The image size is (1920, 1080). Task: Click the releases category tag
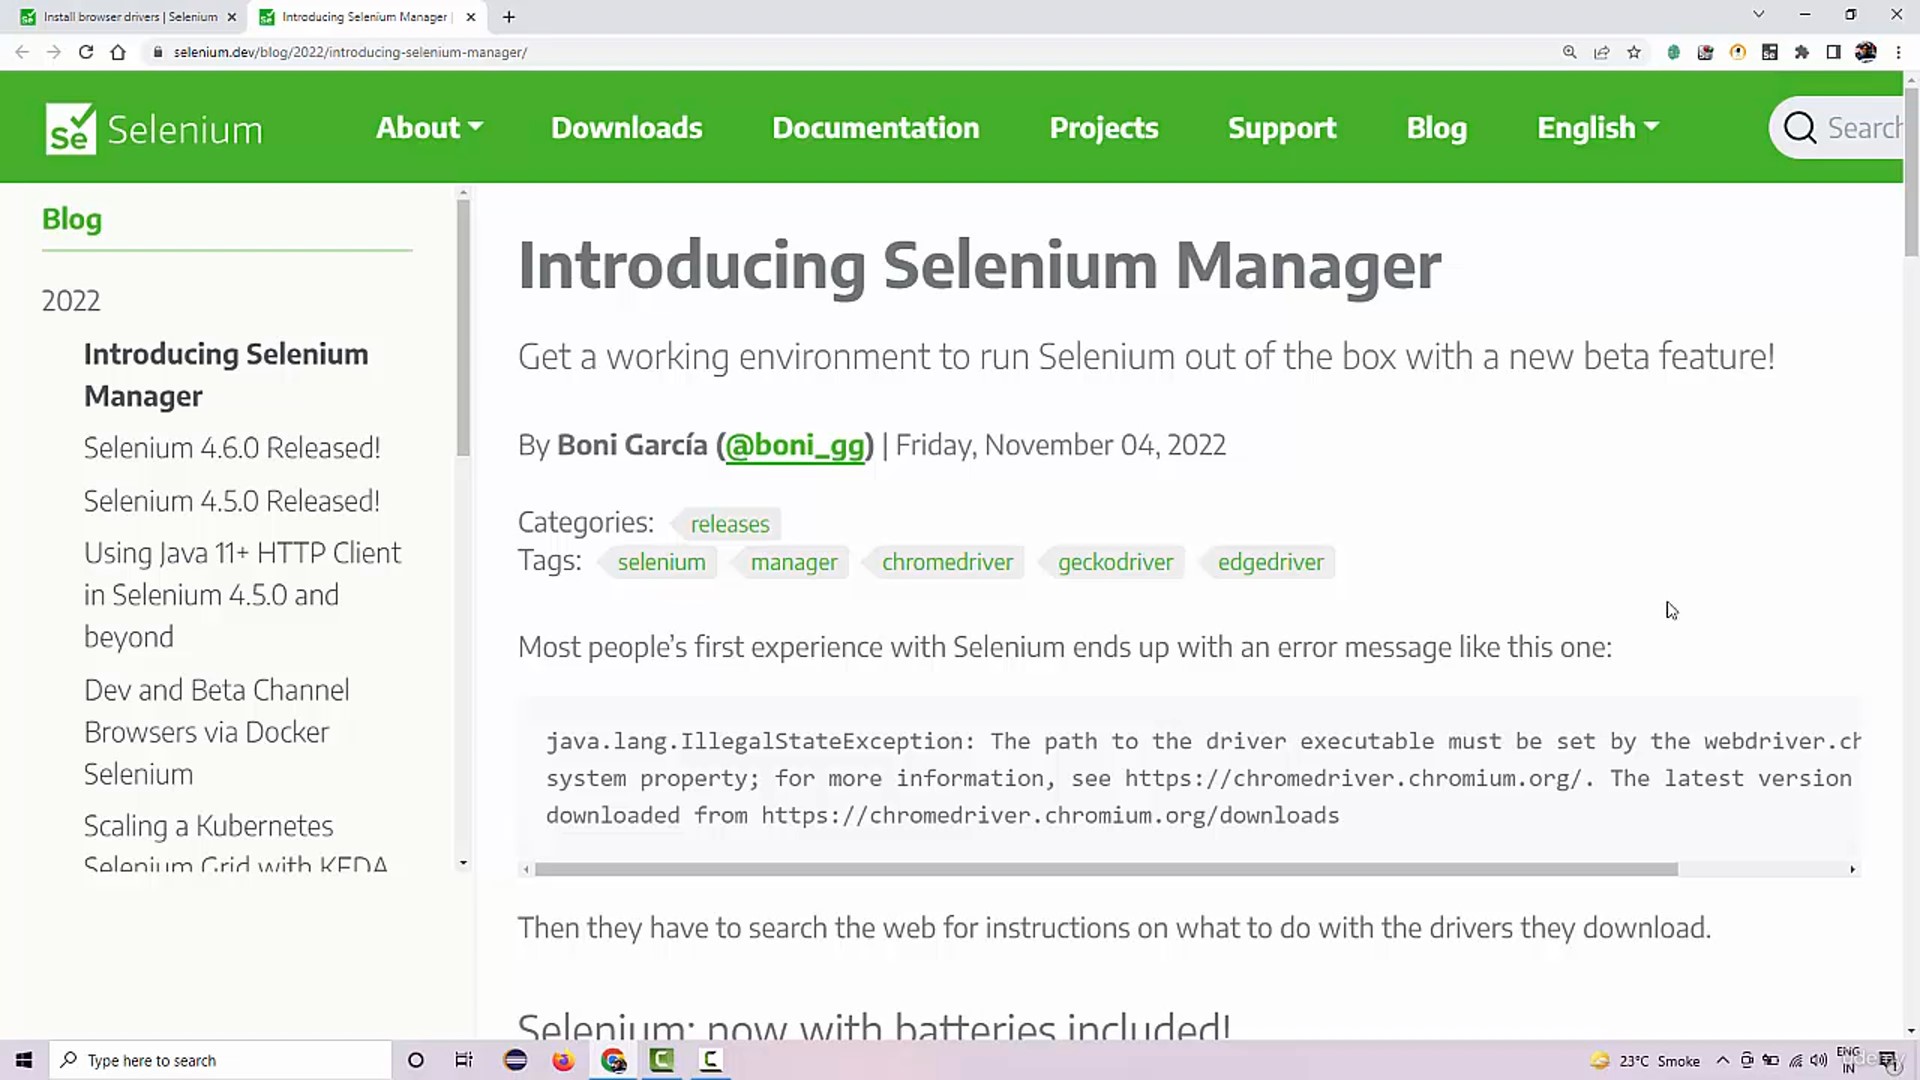click(730, 524)
